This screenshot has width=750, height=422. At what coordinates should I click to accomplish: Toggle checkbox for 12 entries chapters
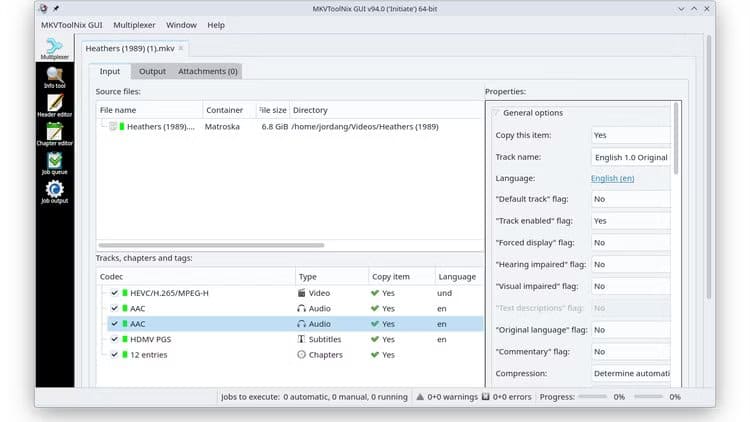tap(114, 355)
